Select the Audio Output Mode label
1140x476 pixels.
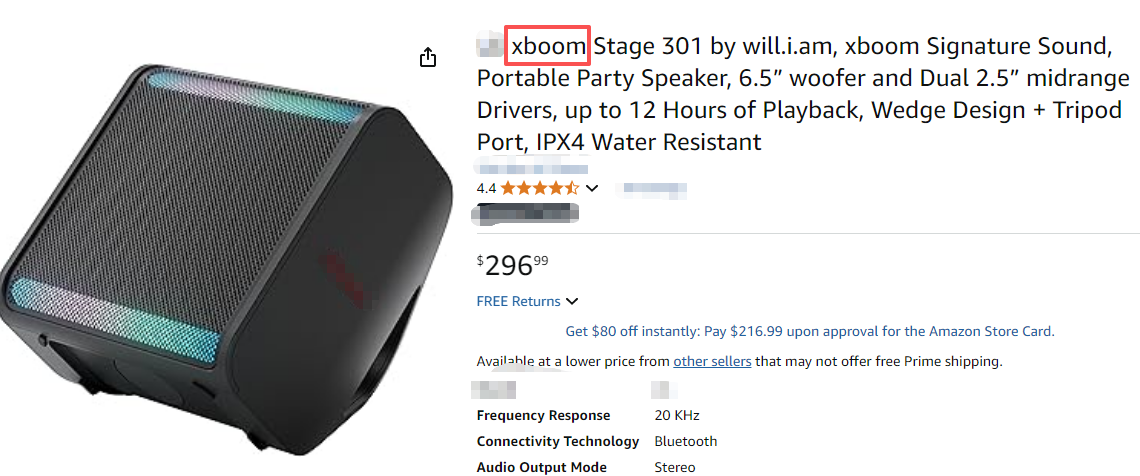click(x=542, y=467)
